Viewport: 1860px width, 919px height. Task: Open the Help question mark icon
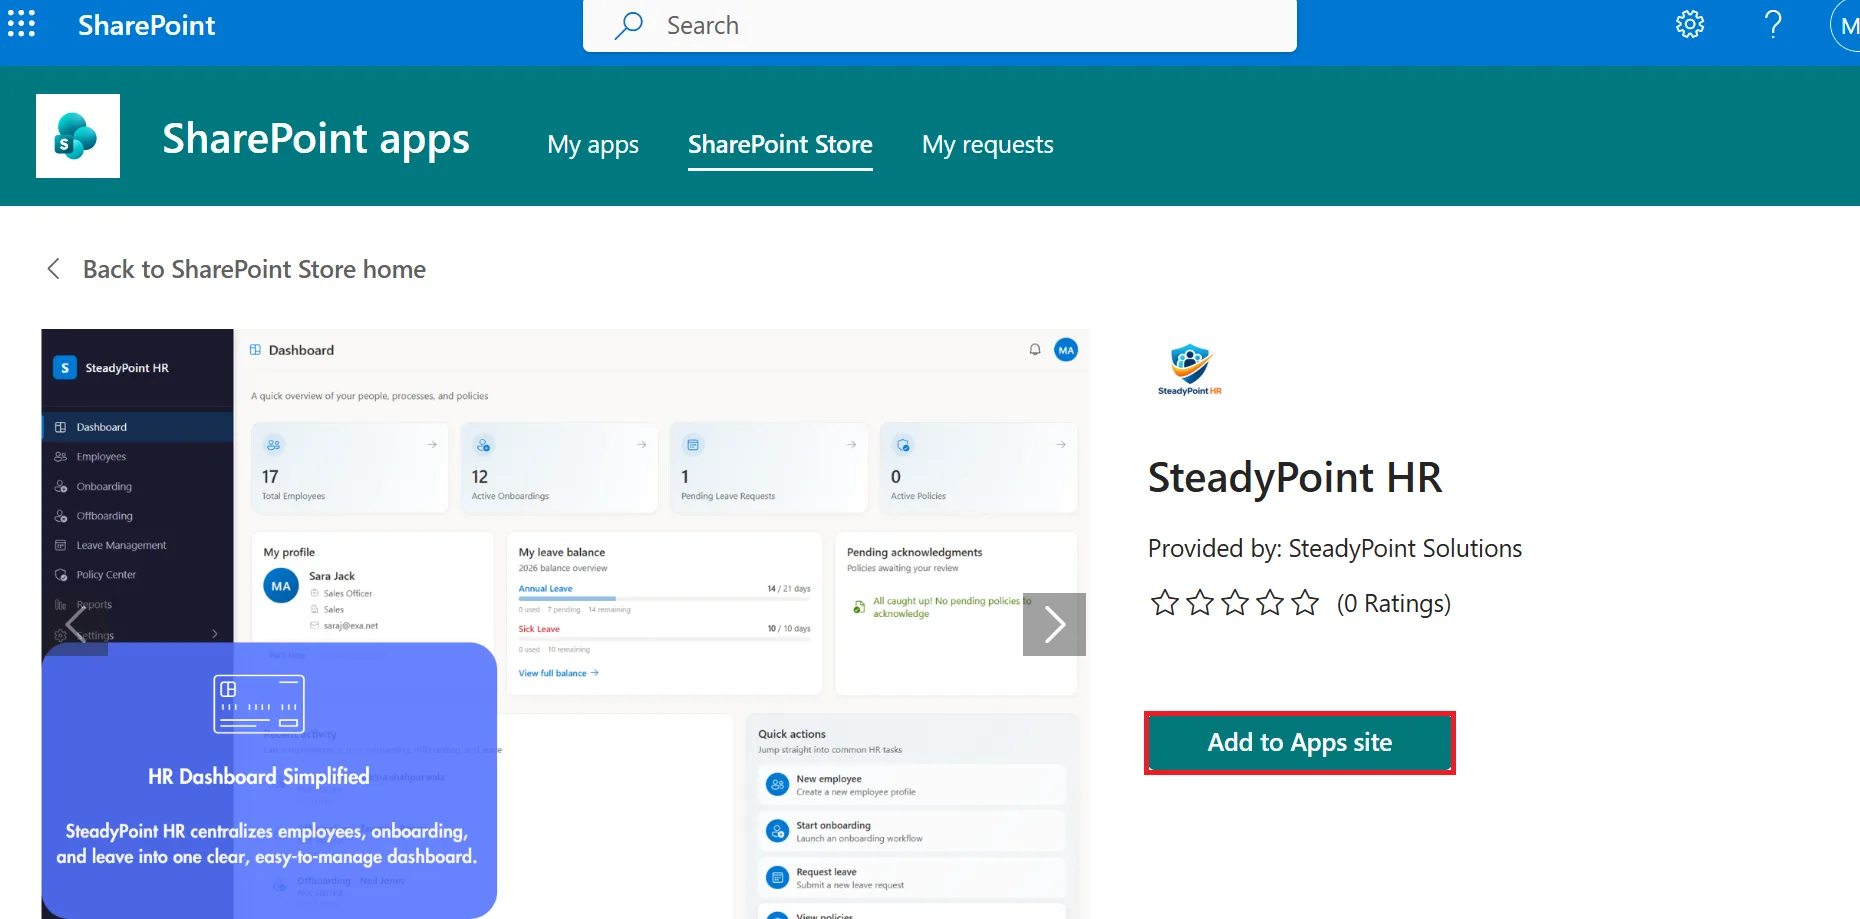[x=1773, y=24]
